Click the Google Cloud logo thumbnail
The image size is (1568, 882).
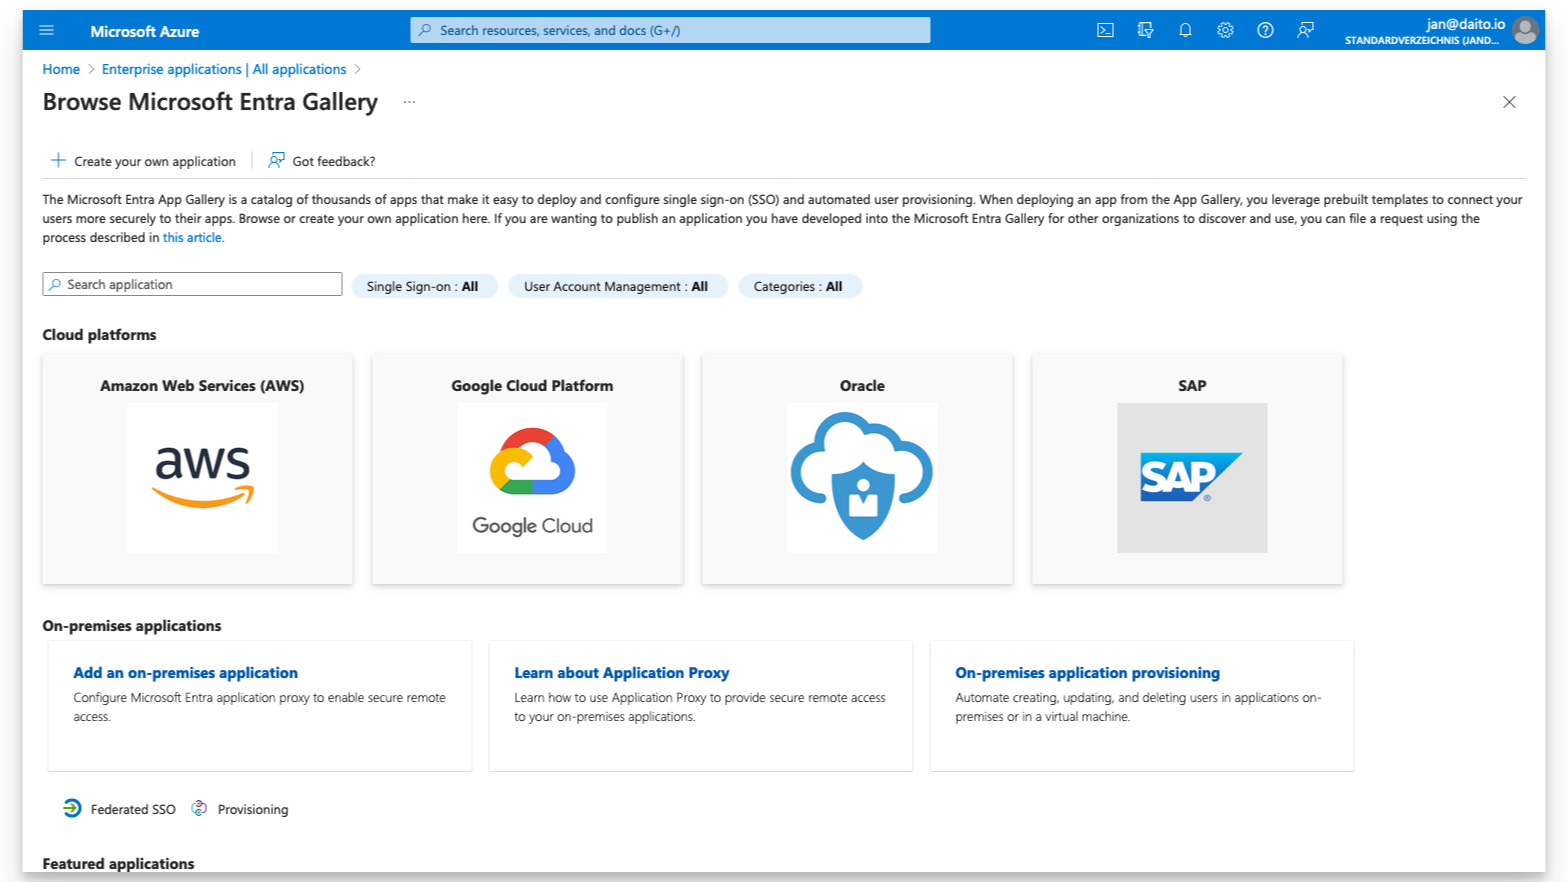coord(532,478)
